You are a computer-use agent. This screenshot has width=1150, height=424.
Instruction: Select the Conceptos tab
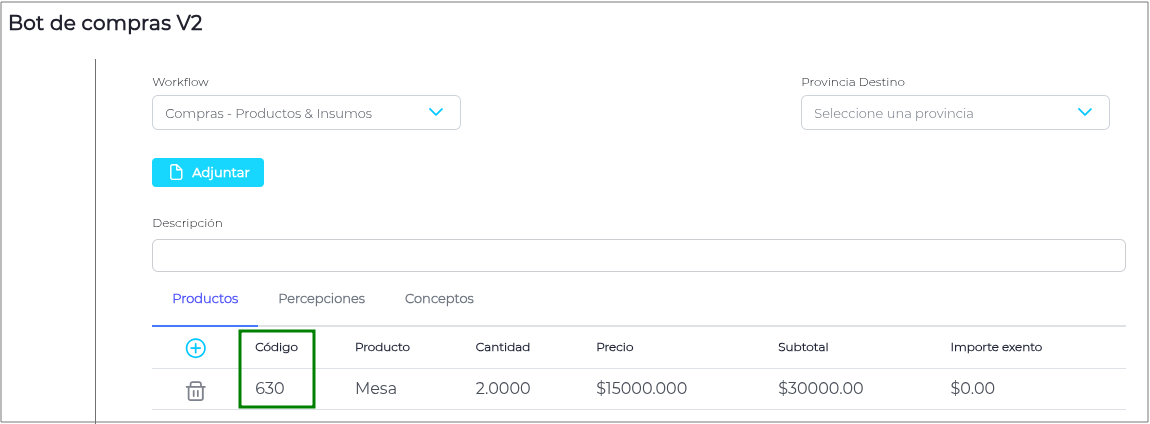pos(439,298)
